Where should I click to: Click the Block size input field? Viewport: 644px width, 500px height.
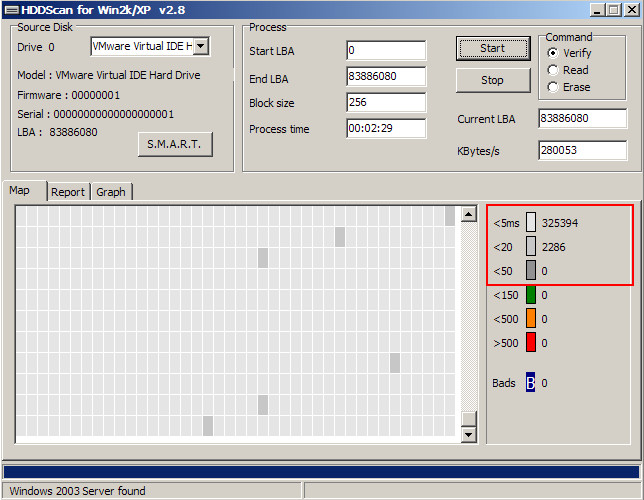pyautogui.click(x=385, y=103)
